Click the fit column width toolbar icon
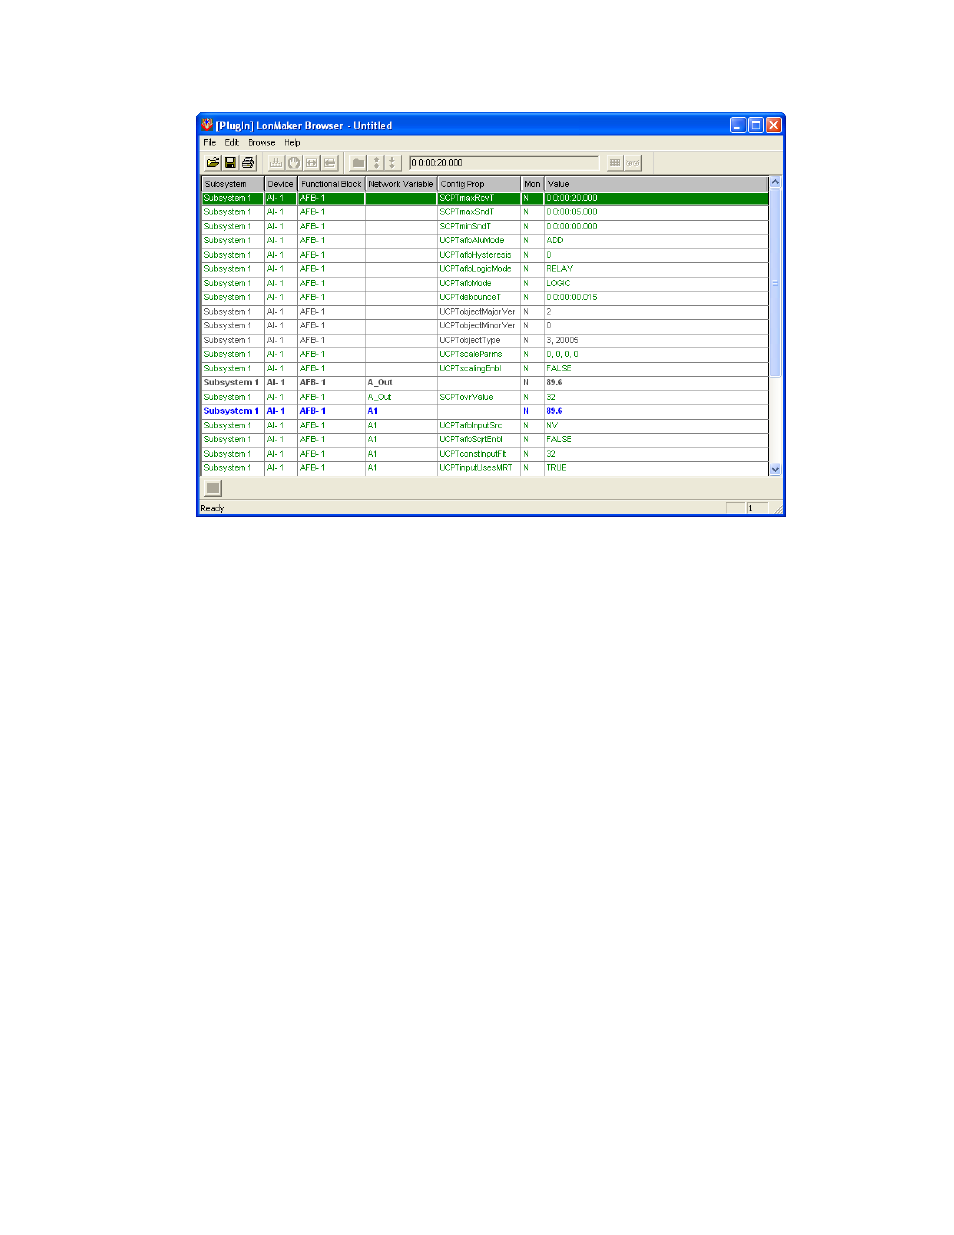Screen dimensions: 954x1235 (x=312, y=163)
